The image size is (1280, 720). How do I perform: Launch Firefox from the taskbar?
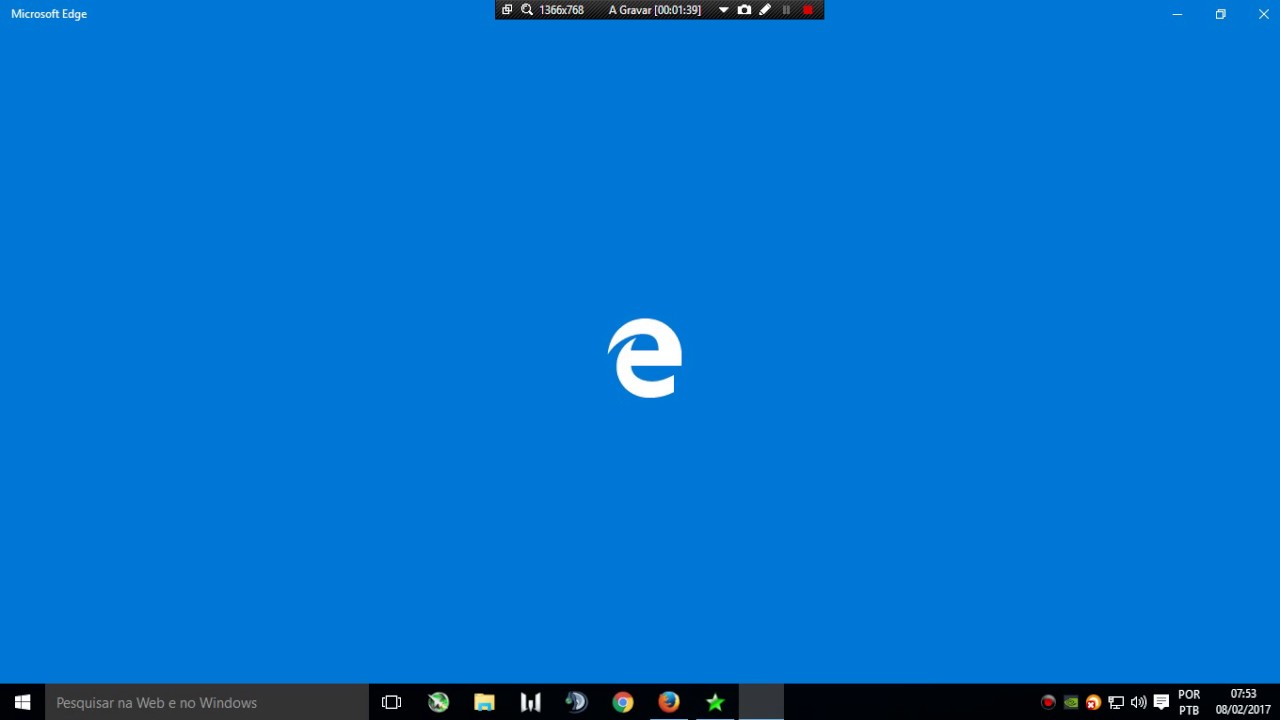[x=669, y=702]
